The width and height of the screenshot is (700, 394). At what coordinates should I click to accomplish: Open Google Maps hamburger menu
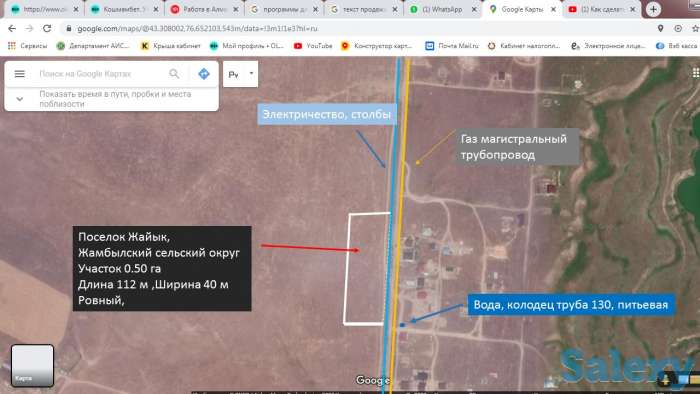(20, 74)
